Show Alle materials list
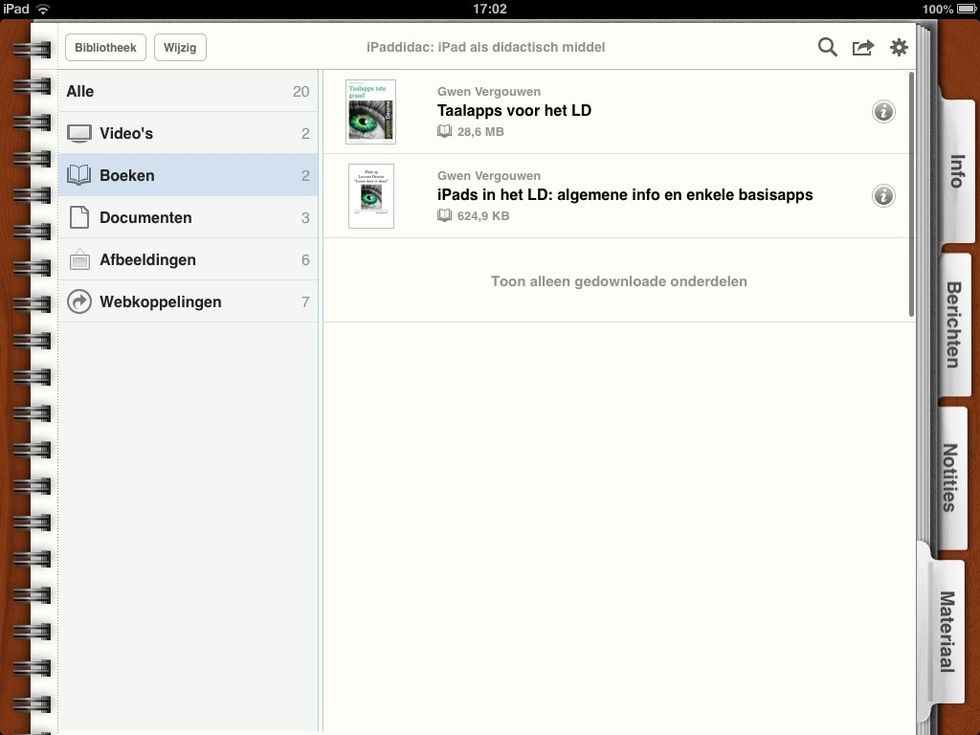 pyautogui.click(x=188, y=91)
